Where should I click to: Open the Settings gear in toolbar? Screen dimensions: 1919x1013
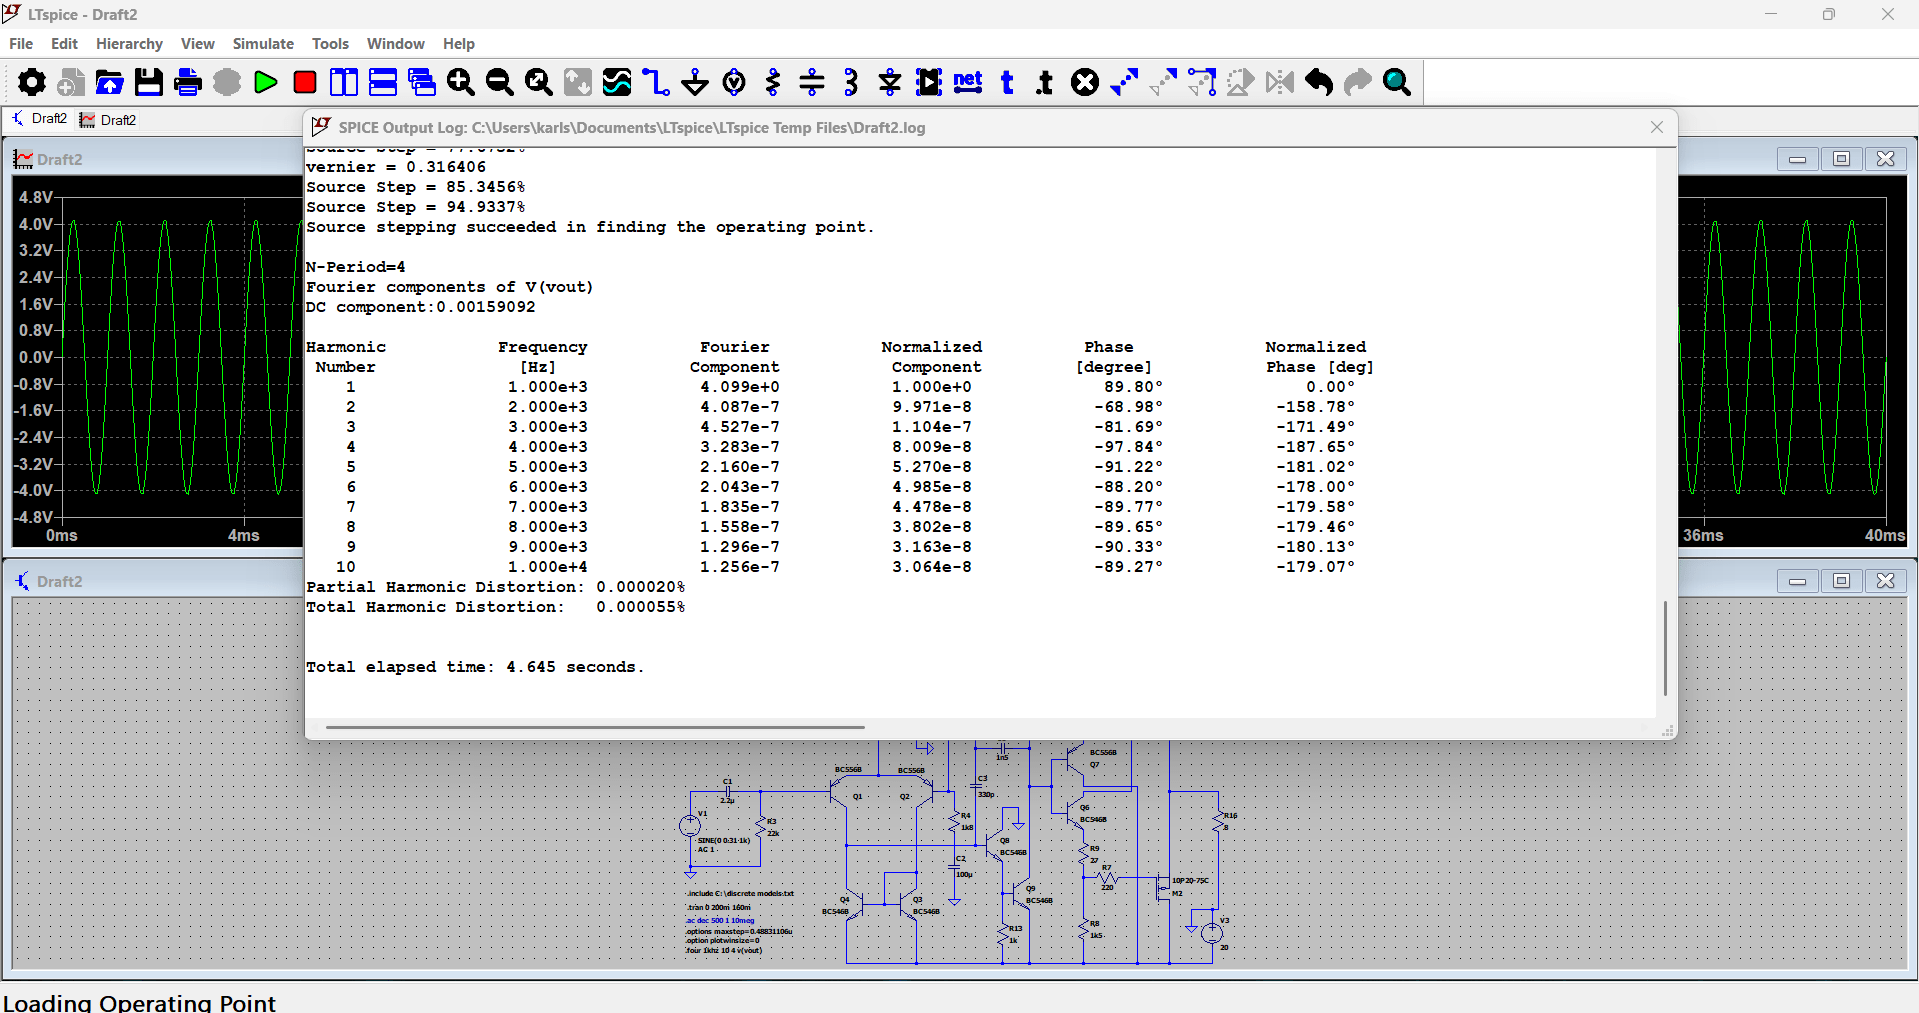tap(31, 82)
